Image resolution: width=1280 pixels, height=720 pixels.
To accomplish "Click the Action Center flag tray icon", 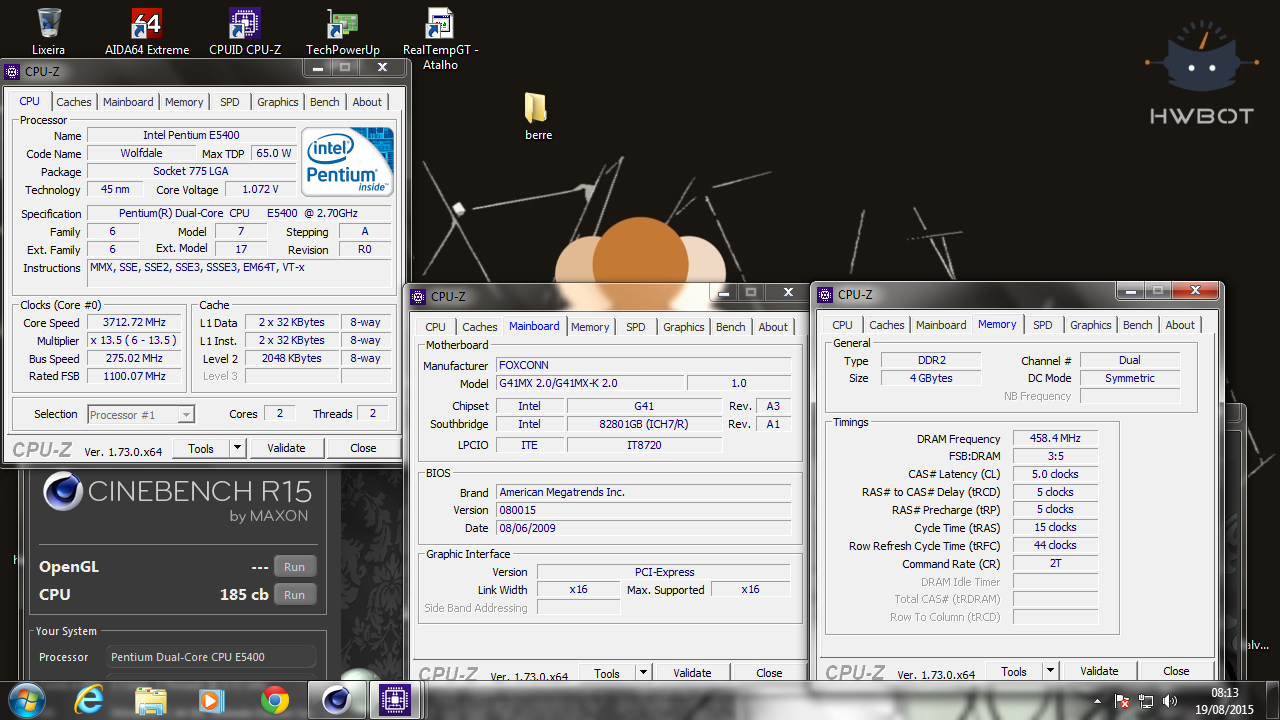I will pyautogui.click(x=1122, y=701).
